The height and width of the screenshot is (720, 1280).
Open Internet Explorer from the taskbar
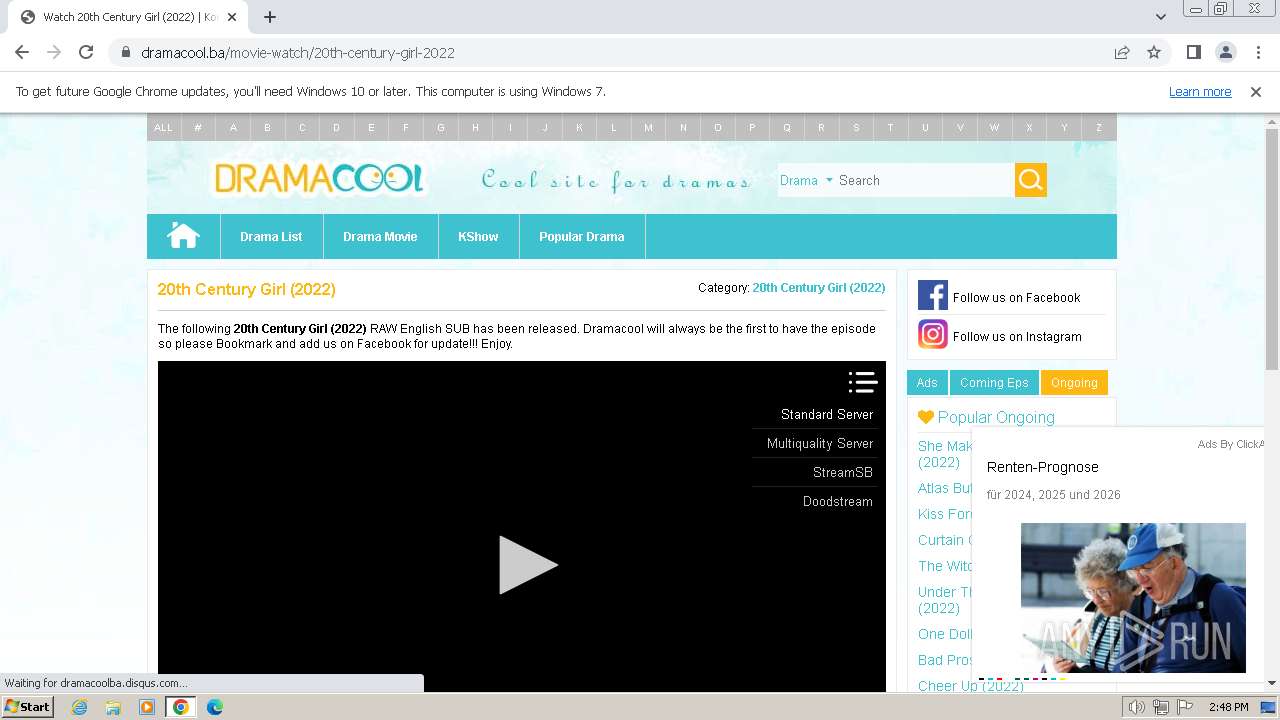click(x=79, y=707)
